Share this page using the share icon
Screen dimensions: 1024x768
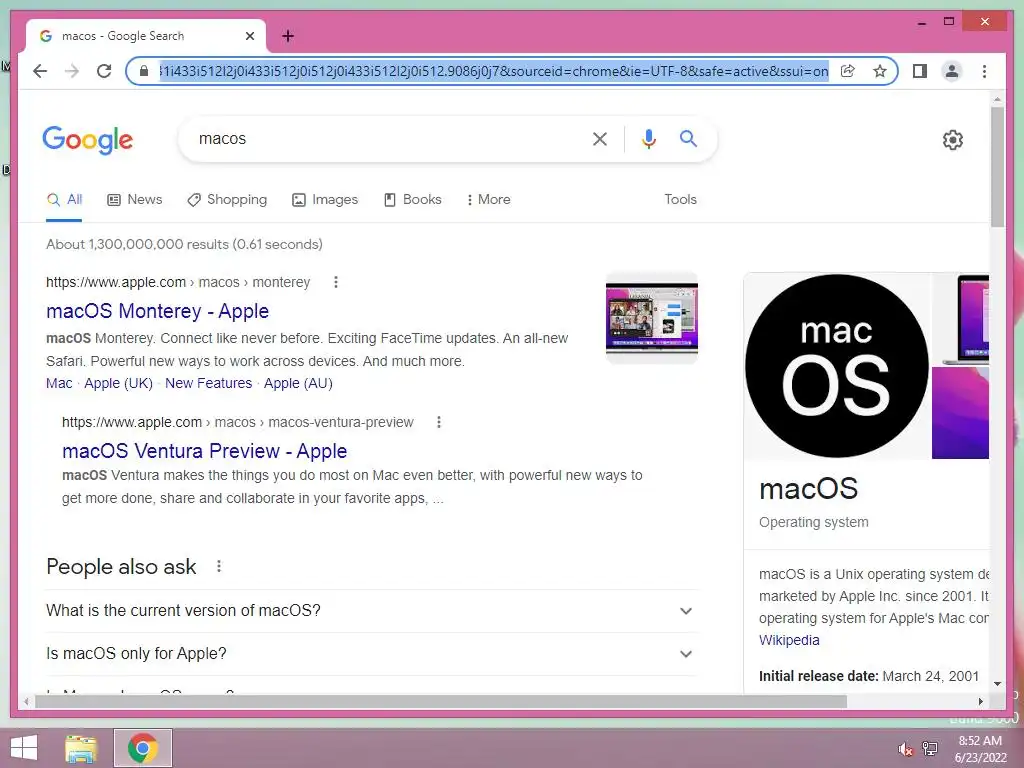click(x=848, y=71)
